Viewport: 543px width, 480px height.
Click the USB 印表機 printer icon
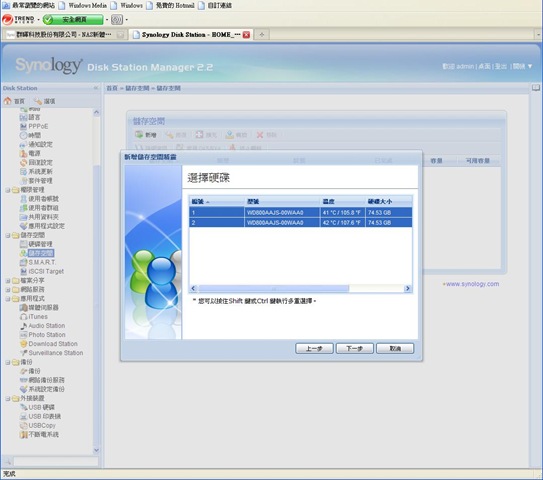click(23, 416)
